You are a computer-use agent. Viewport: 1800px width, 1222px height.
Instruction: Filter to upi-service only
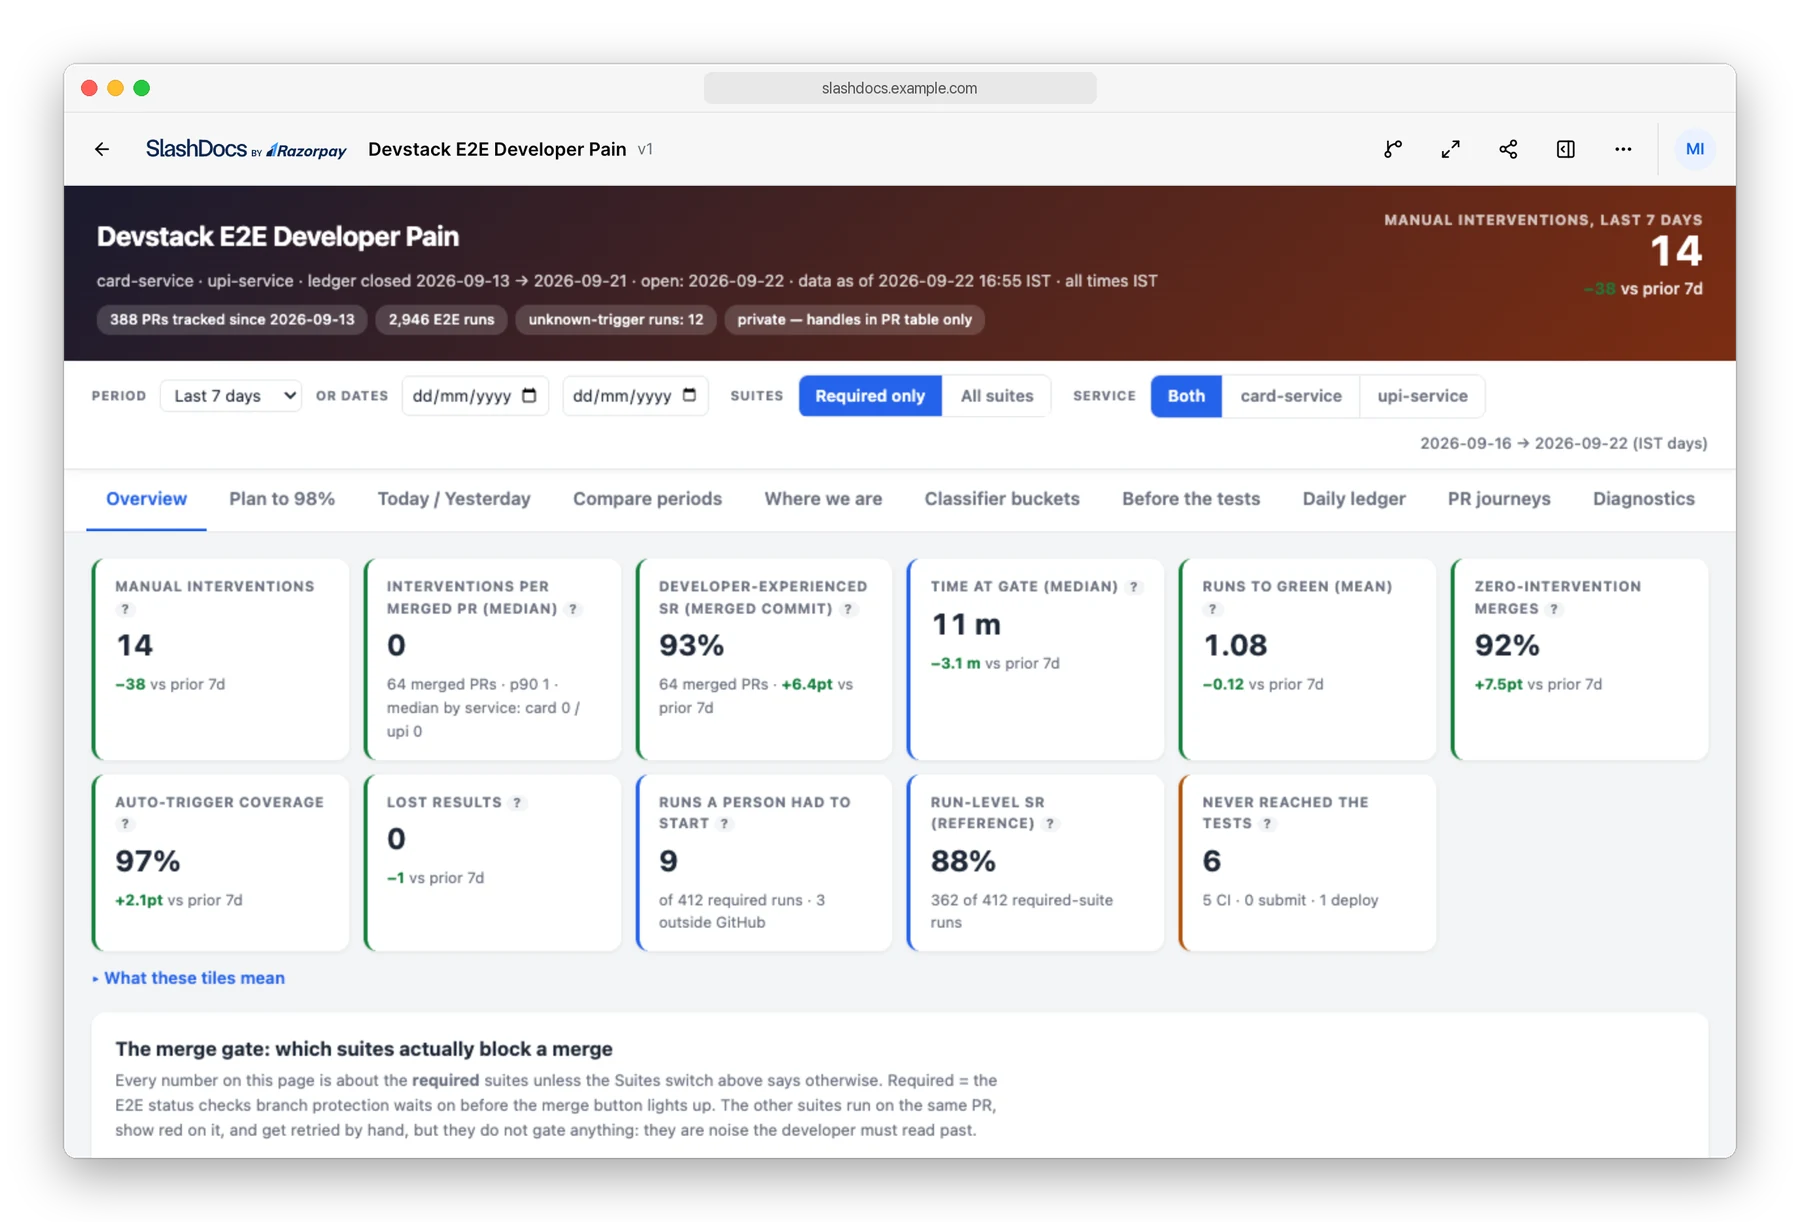pyautogui.click(x=1422, y=396)
